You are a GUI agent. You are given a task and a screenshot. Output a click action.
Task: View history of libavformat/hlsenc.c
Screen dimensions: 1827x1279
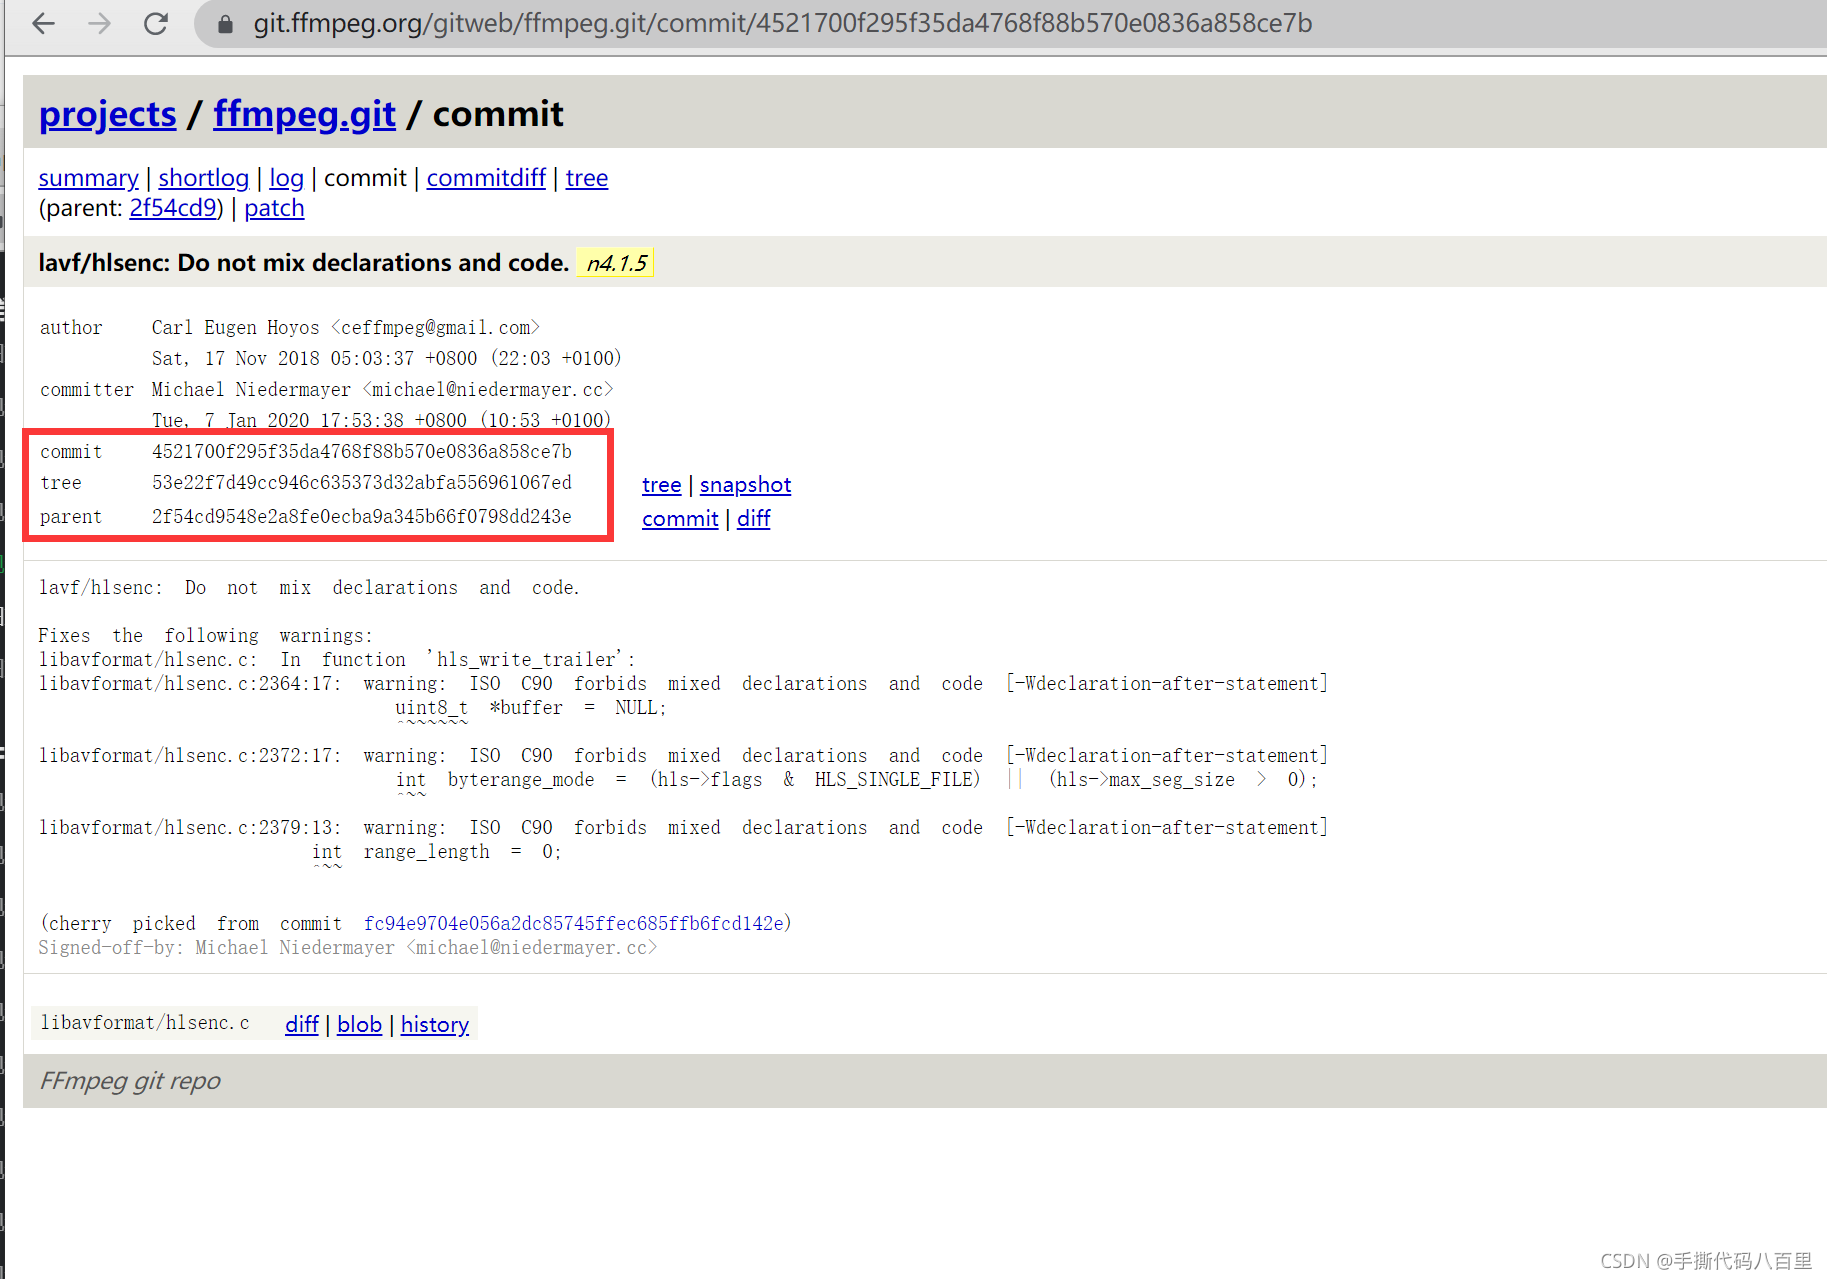point(434,1024)
